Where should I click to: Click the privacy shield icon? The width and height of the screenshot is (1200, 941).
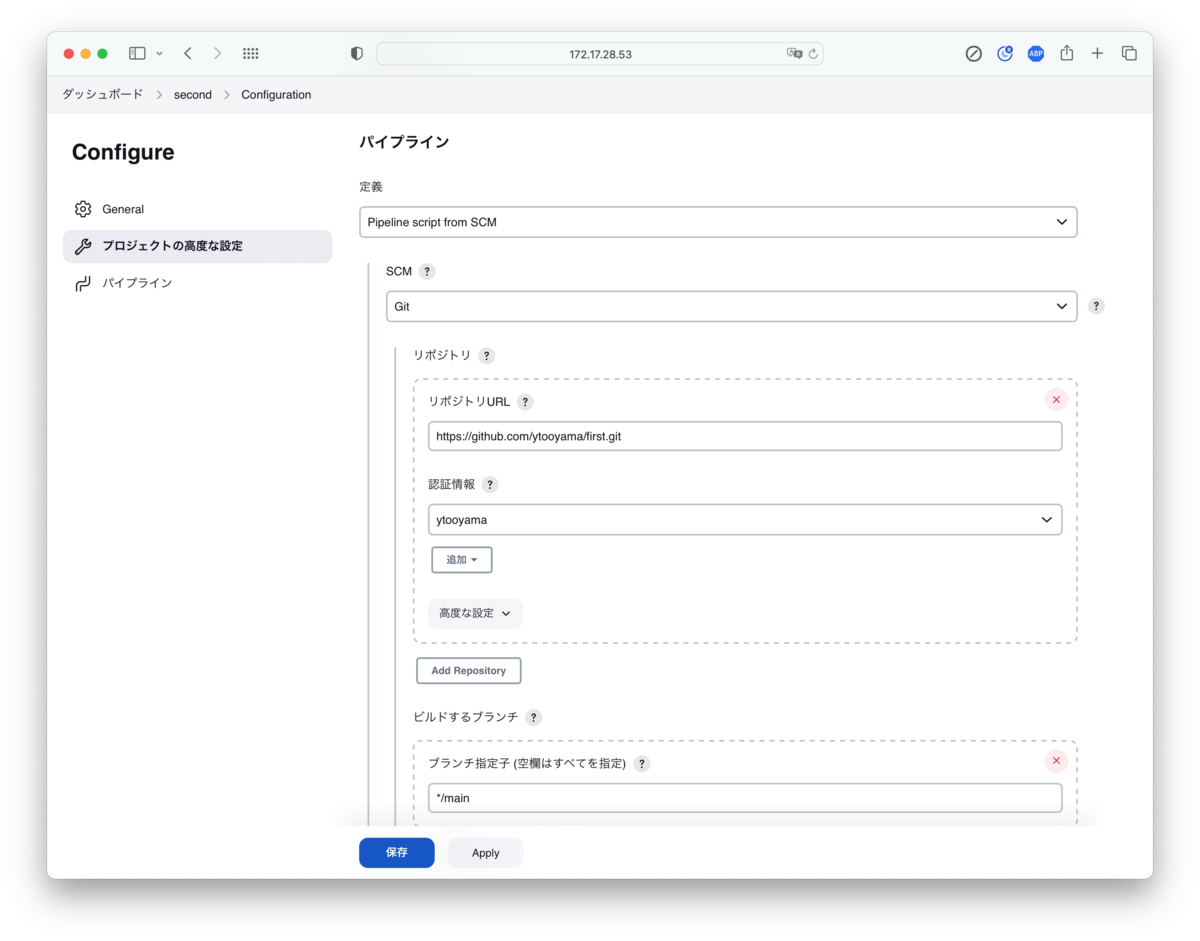coord(357,54)
